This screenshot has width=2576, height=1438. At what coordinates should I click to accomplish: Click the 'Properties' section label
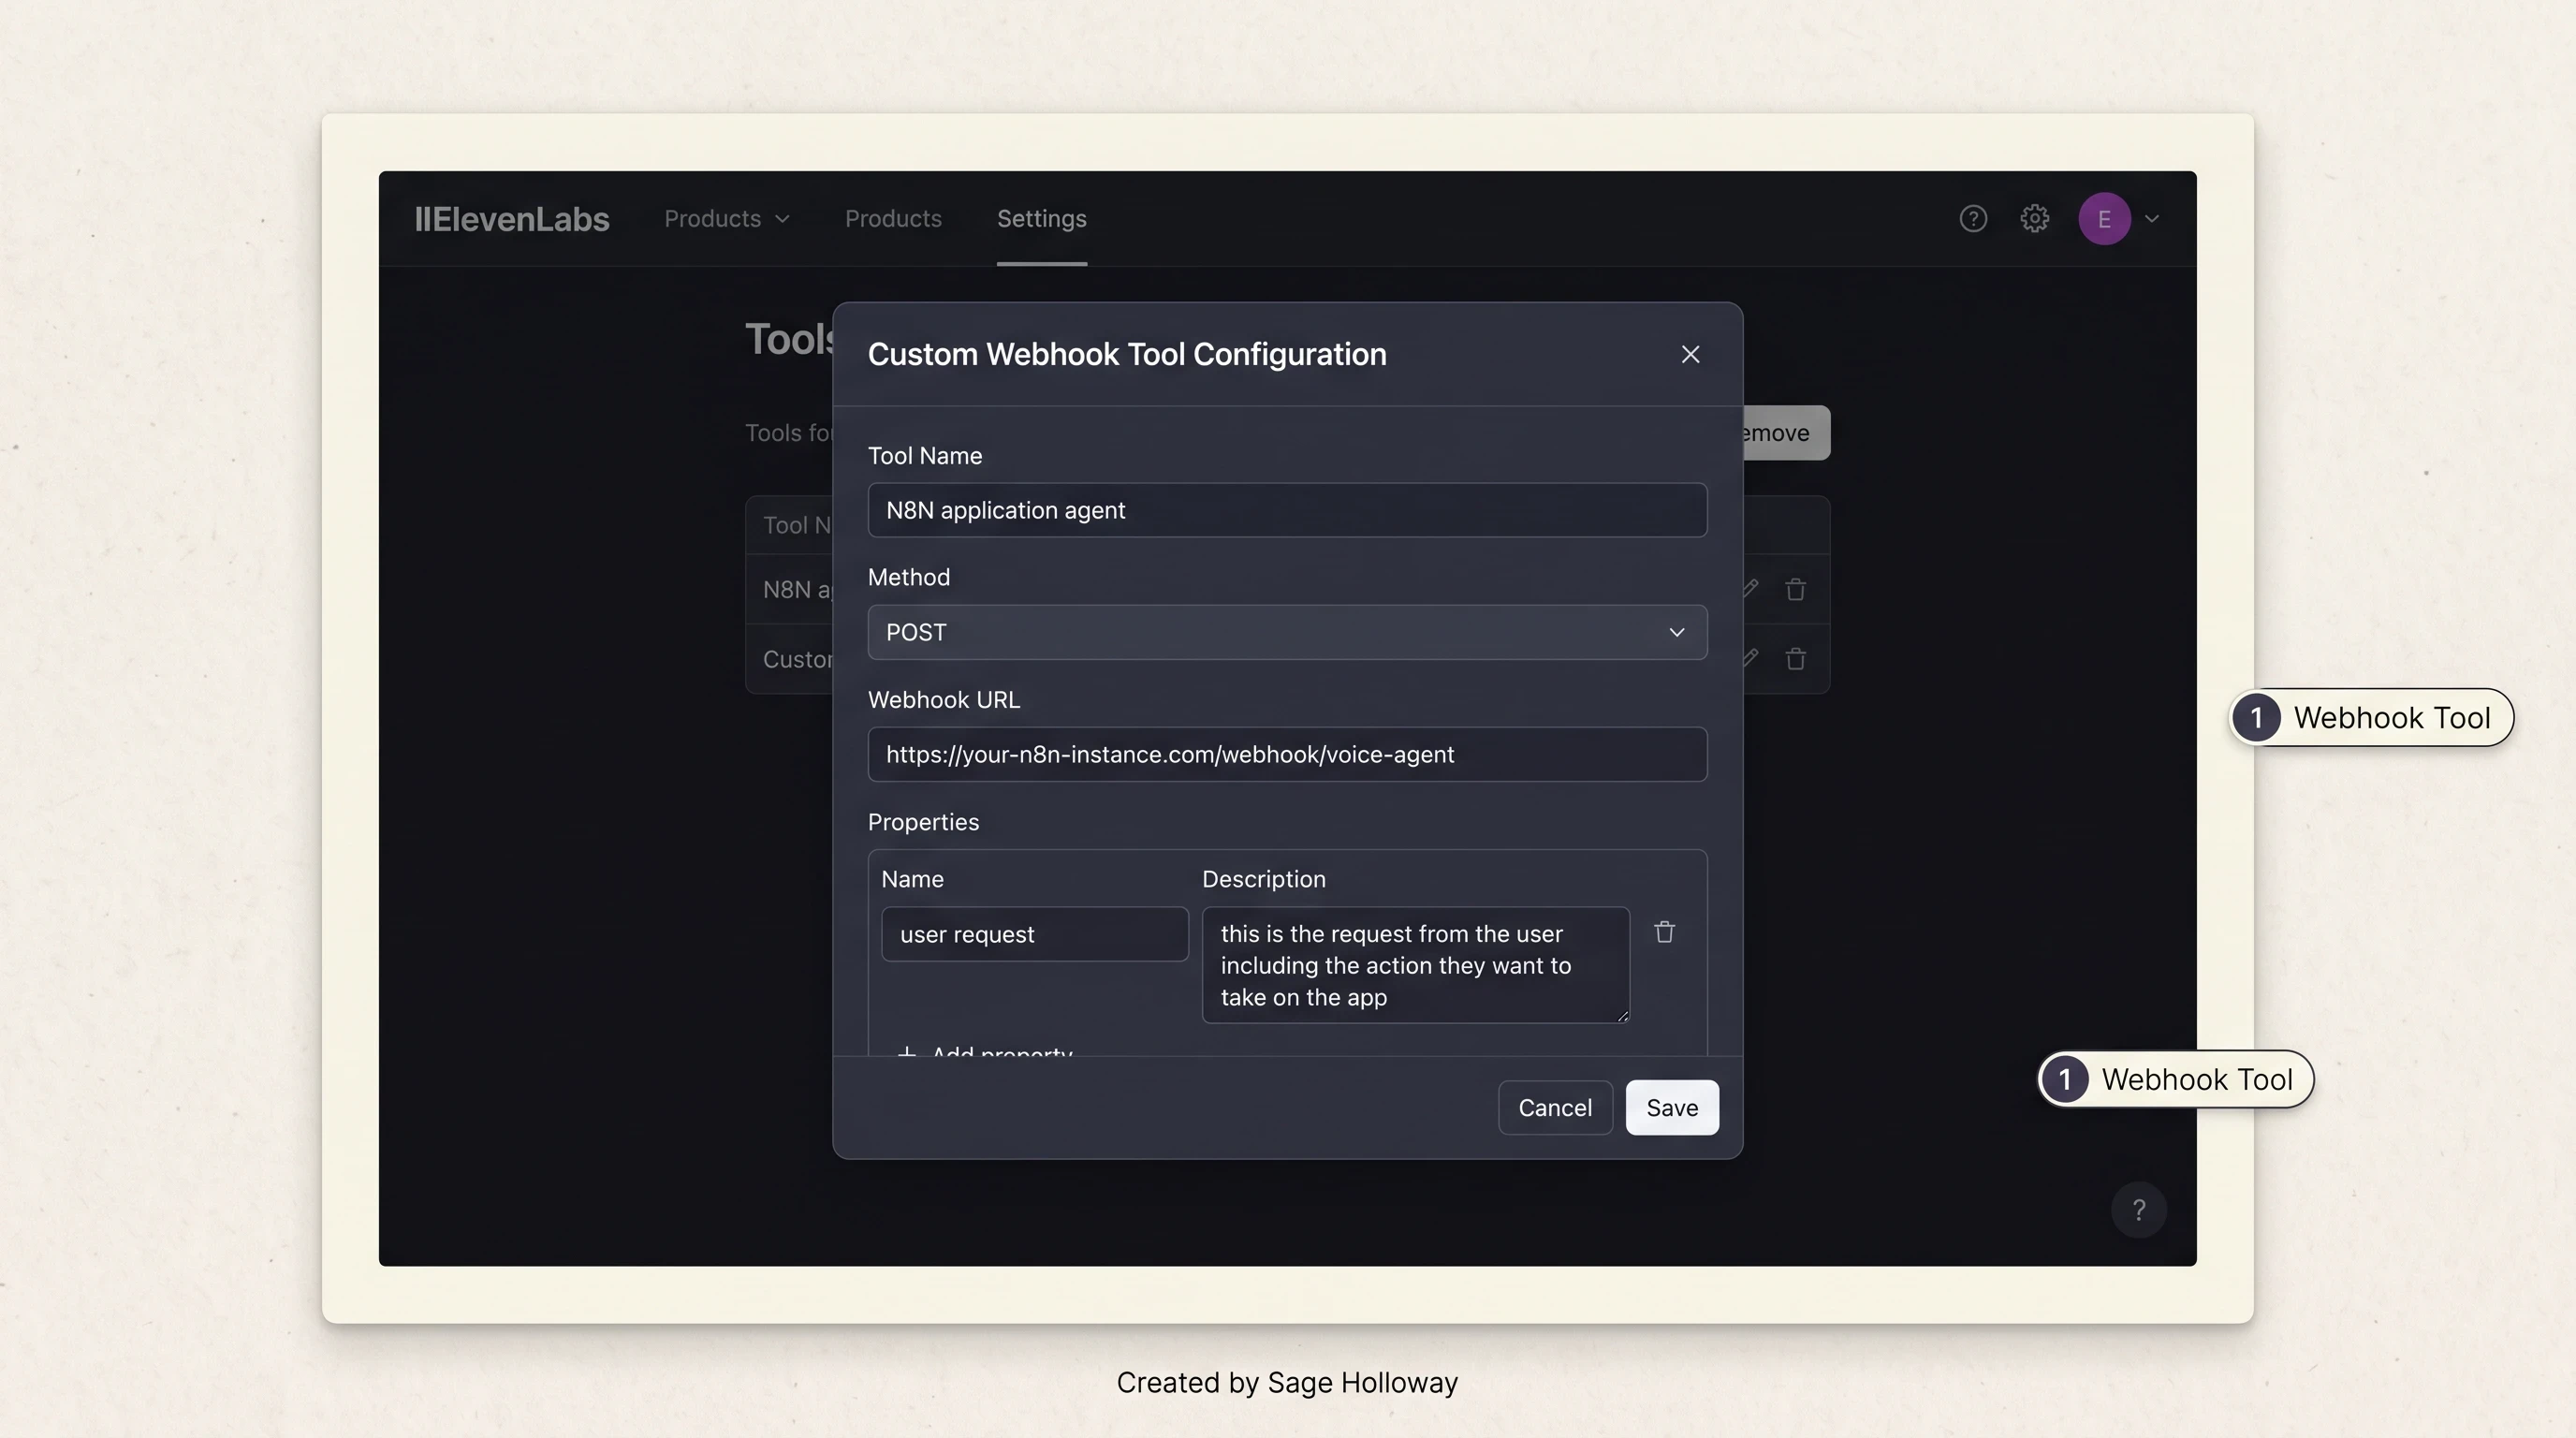pyautogui.click(x=923, y=822)
